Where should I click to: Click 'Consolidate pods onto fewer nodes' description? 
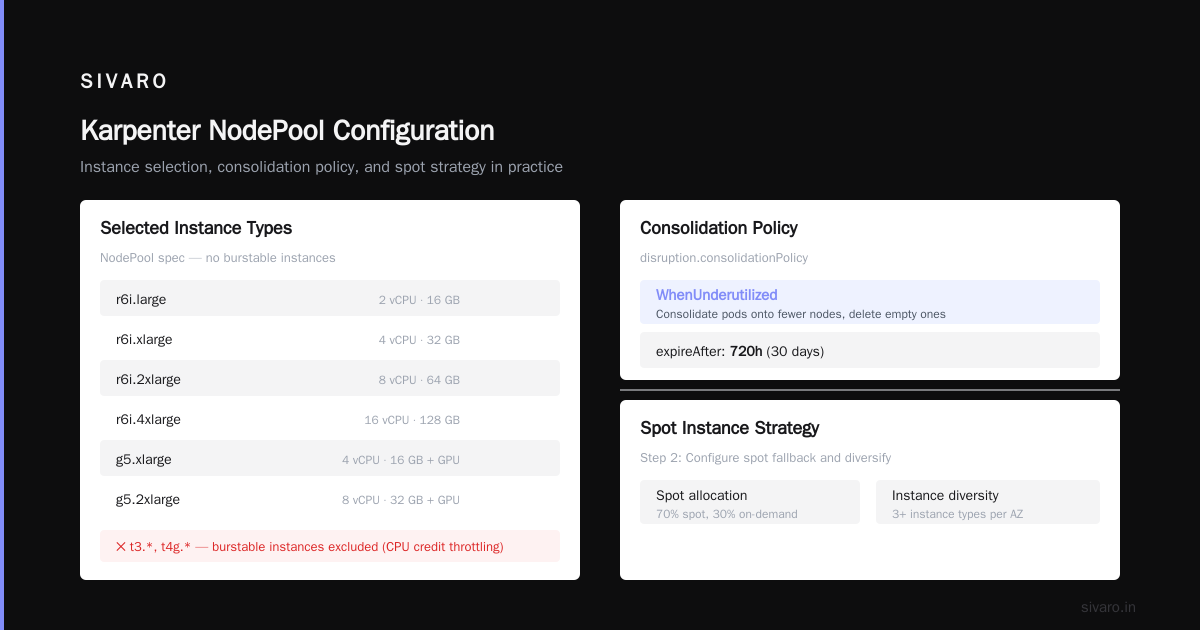[x=801, y=314]
